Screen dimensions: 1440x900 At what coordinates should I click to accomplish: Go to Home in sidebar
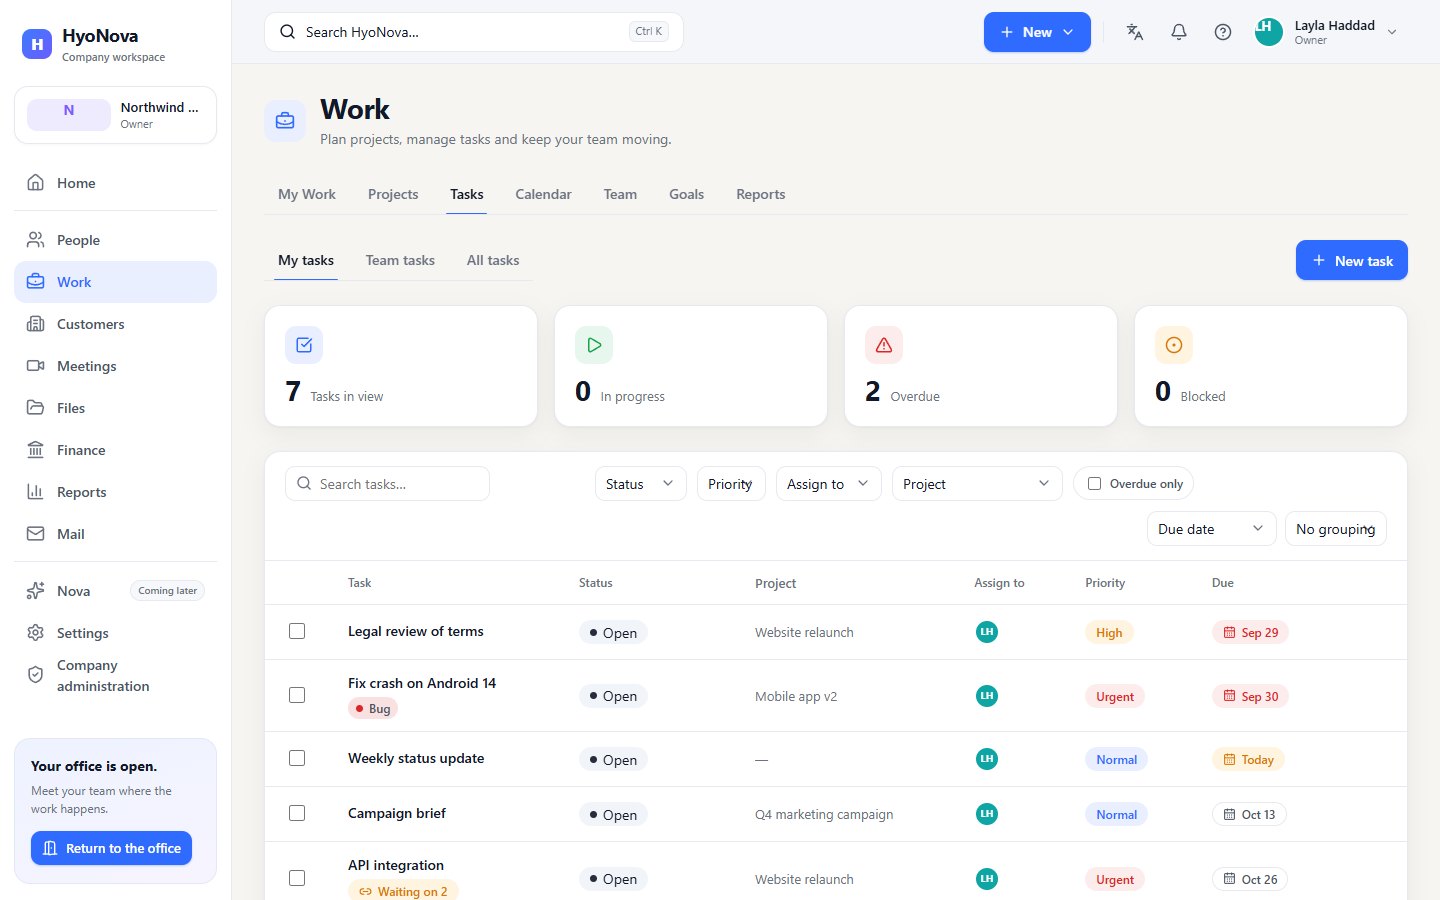[115, 183]
